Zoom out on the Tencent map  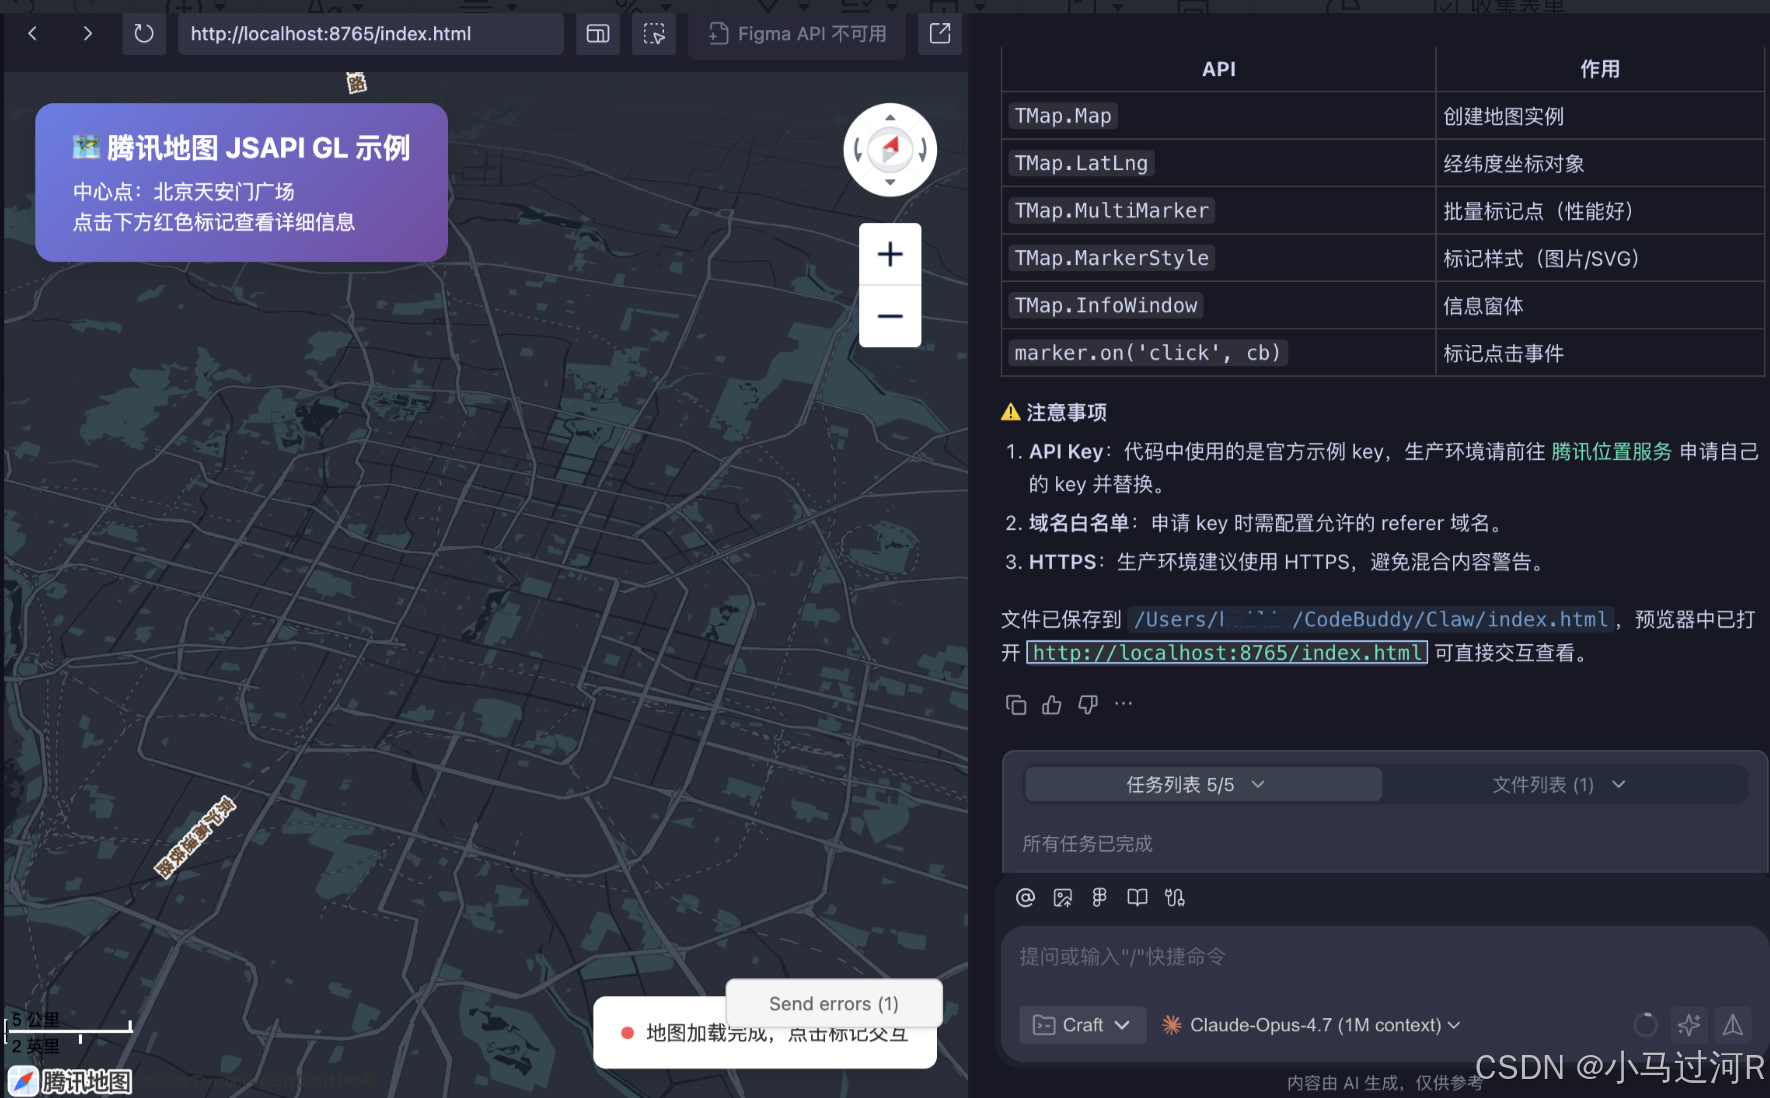point(890,316)
